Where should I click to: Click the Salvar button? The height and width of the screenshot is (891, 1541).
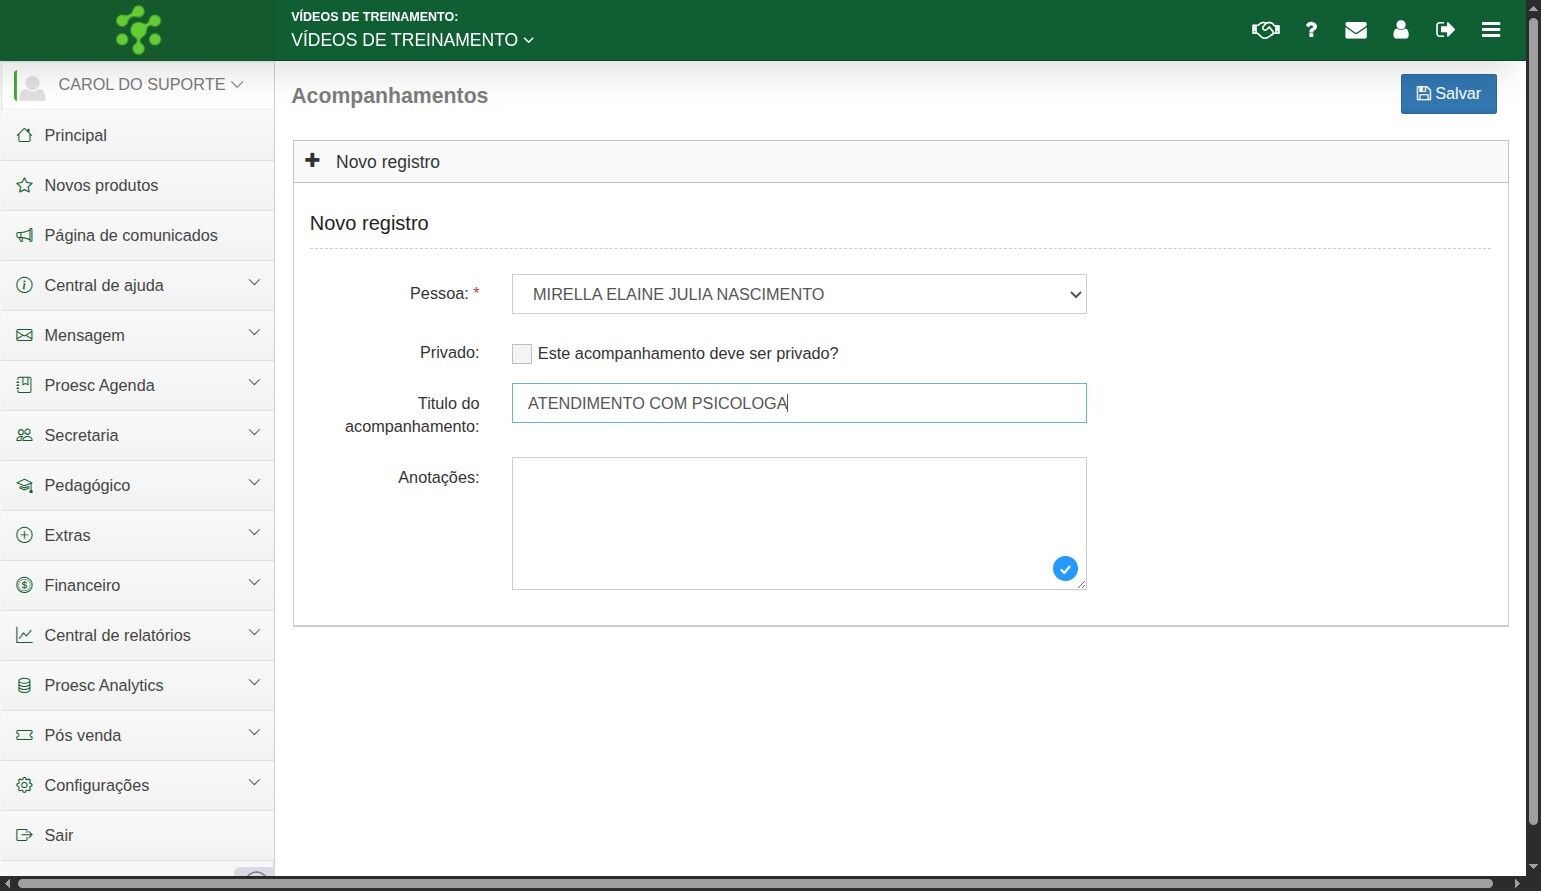(1448, 94)
